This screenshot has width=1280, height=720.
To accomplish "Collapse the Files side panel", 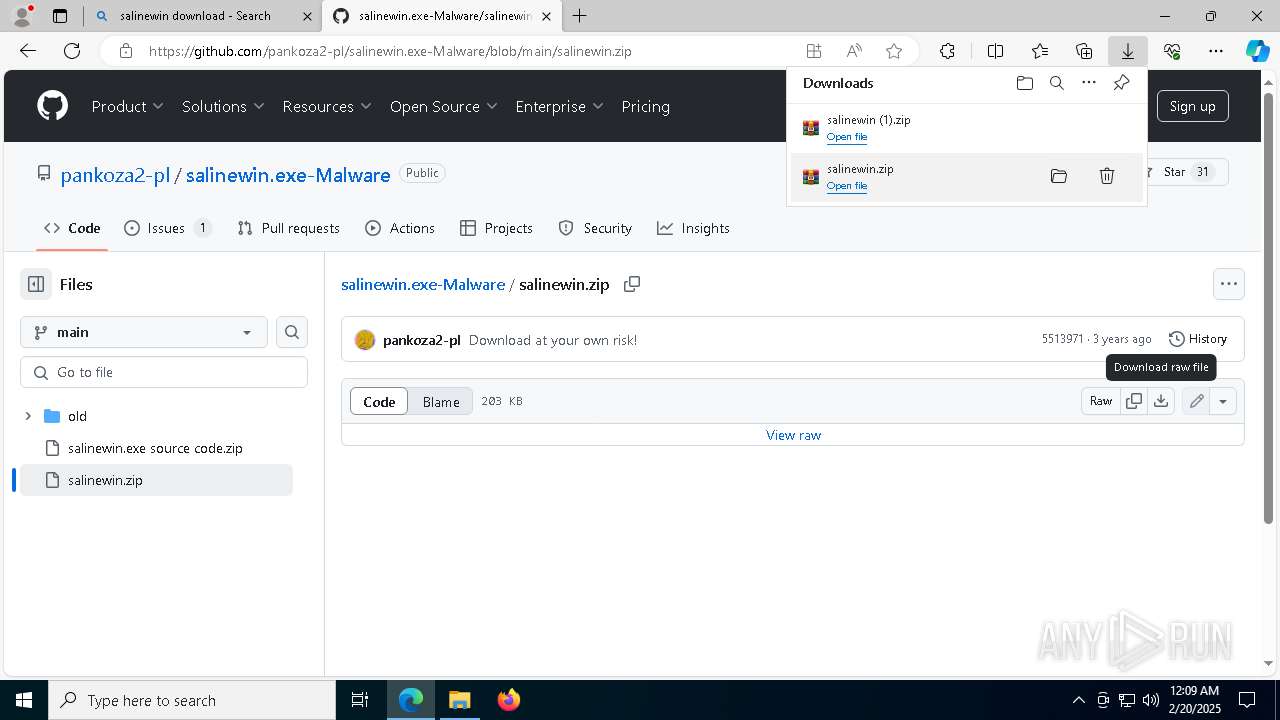I will pyautogui.click(x=36, y=284).
